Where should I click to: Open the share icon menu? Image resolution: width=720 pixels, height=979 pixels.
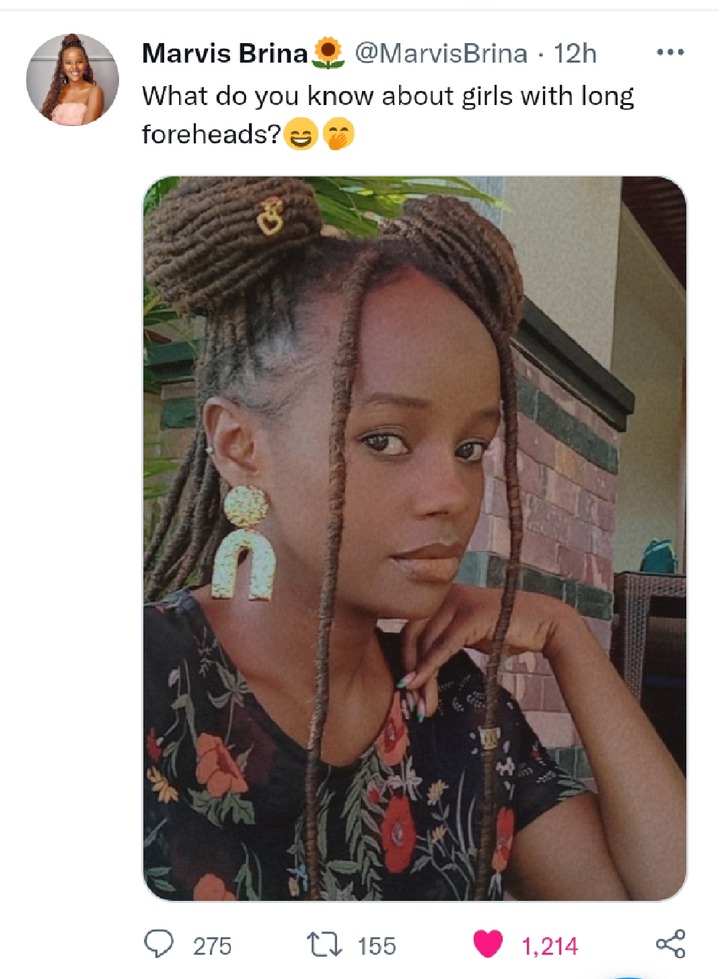pos(671,943)
